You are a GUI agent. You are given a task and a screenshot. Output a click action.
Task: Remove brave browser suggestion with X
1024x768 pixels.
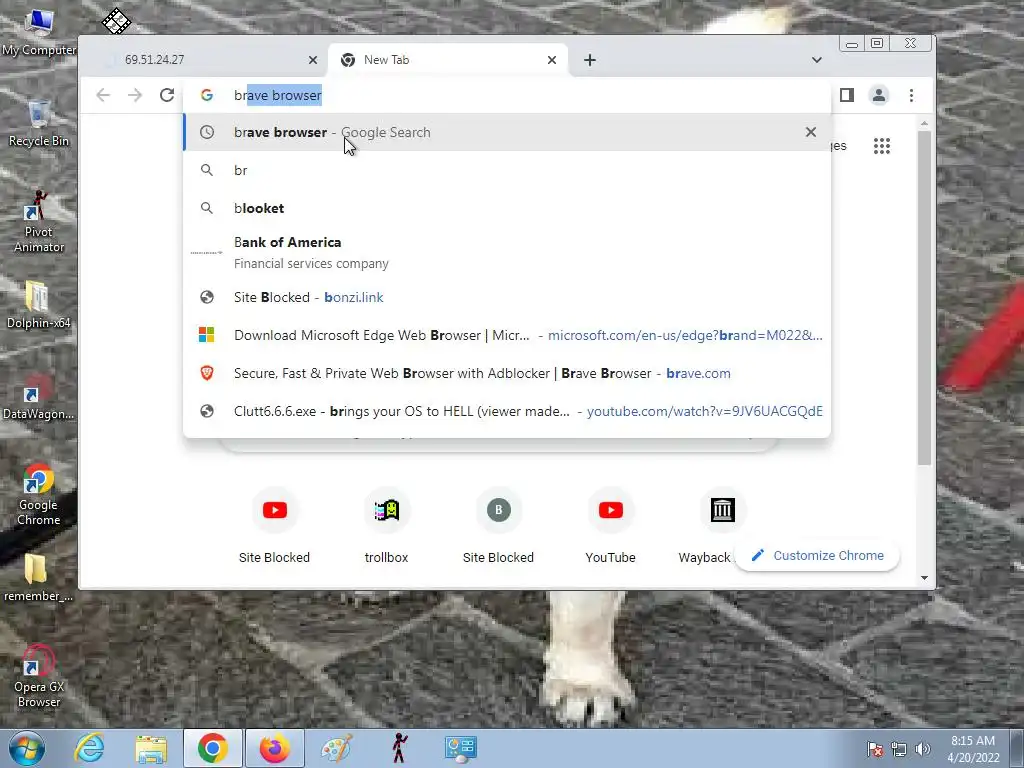point(810,132)
